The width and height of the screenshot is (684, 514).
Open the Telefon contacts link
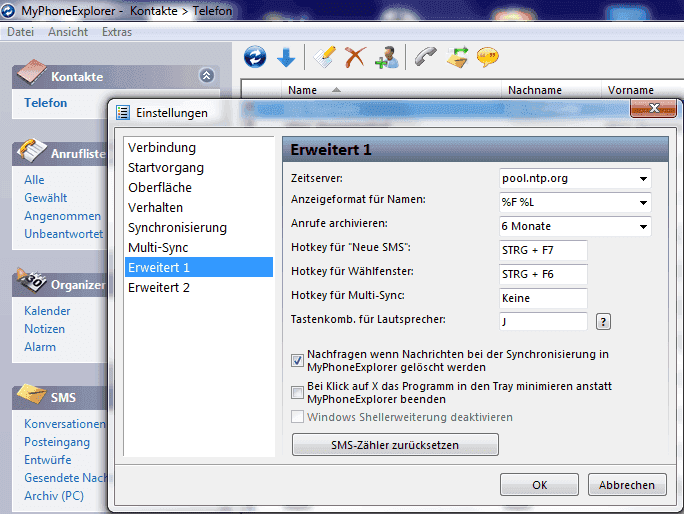point(46,103)
